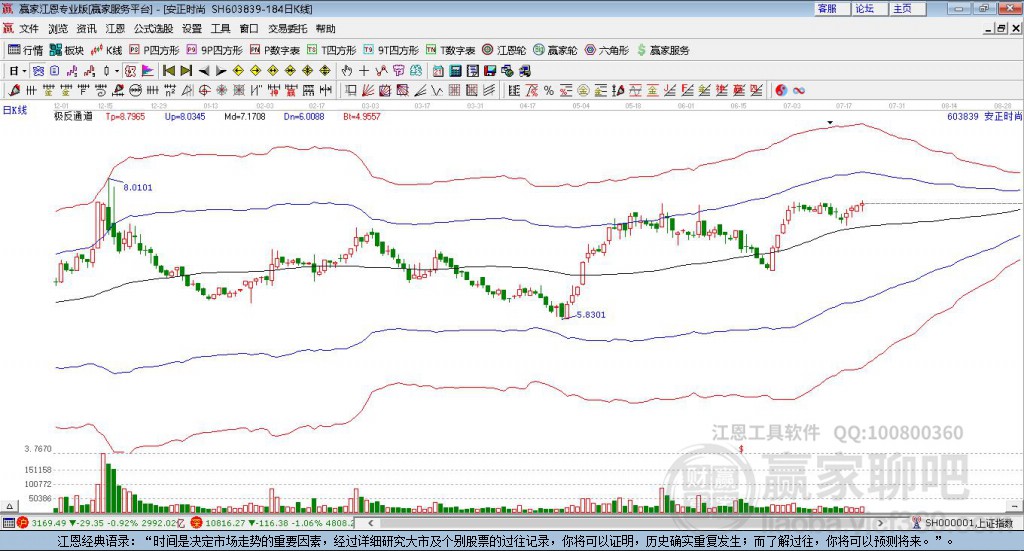Jump to last bar with green skip-forward icon
The image size is (1024, 551).
(186, 71)
